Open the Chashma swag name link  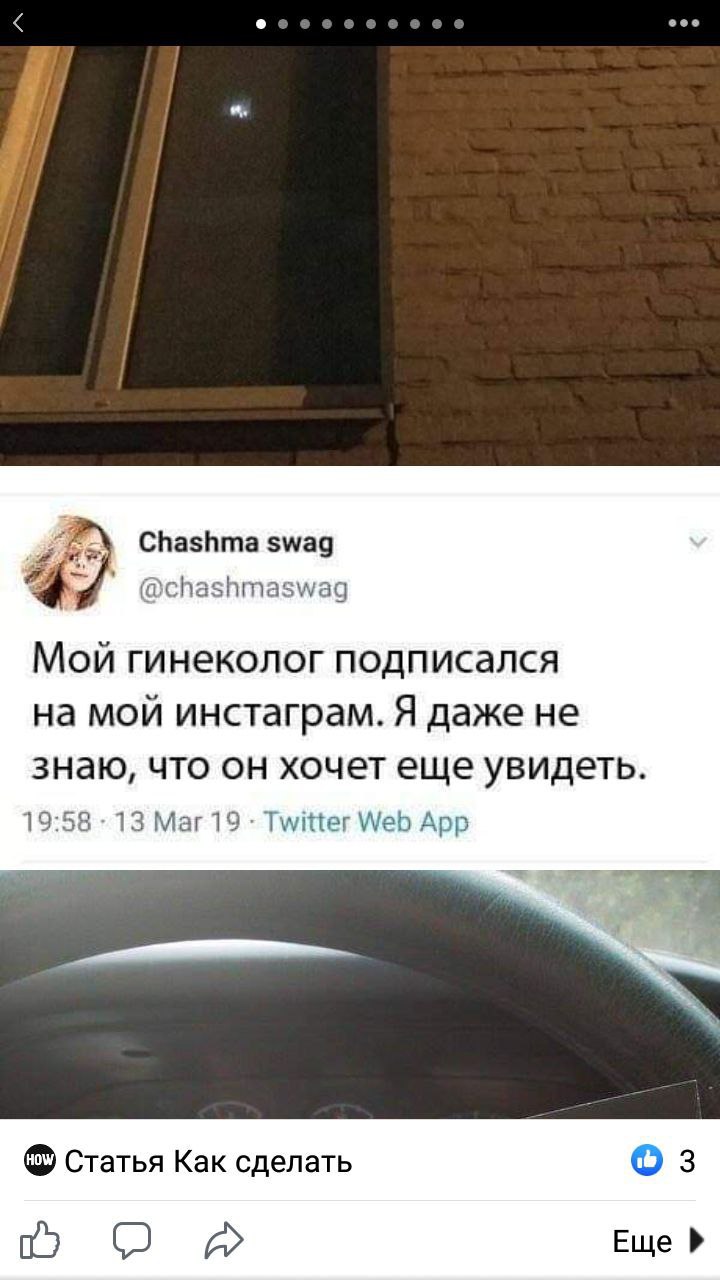click(236, 543)
